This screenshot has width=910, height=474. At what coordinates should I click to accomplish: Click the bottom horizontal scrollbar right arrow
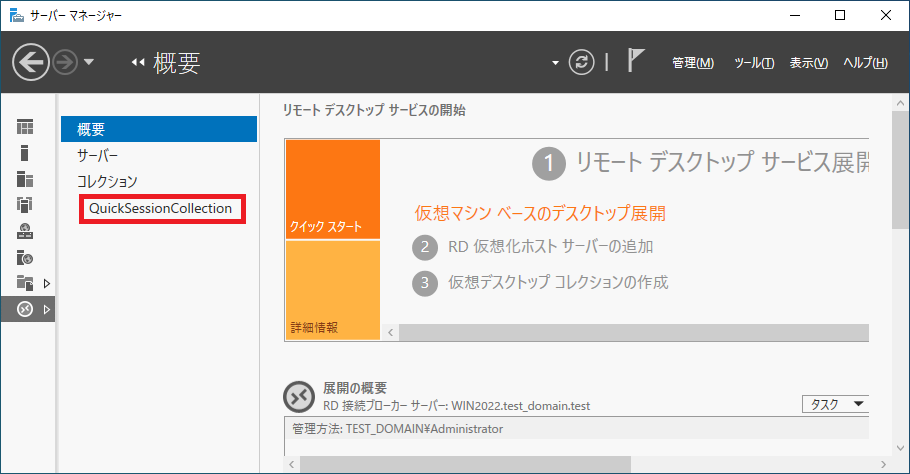[883, 464]
